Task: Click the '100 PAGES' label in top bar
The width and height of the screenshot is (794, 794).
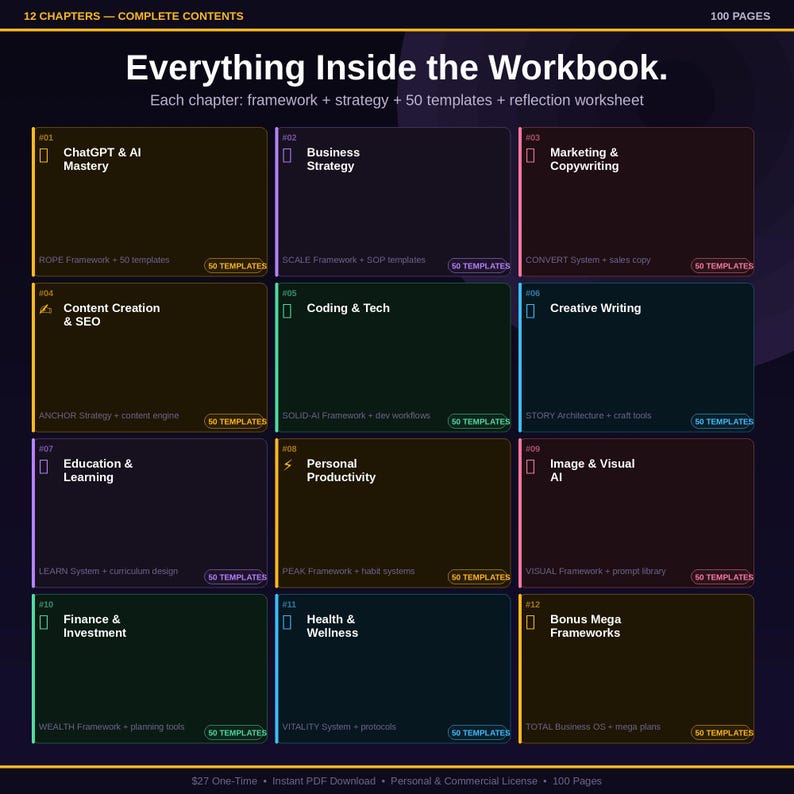Action: pos(740,16)
